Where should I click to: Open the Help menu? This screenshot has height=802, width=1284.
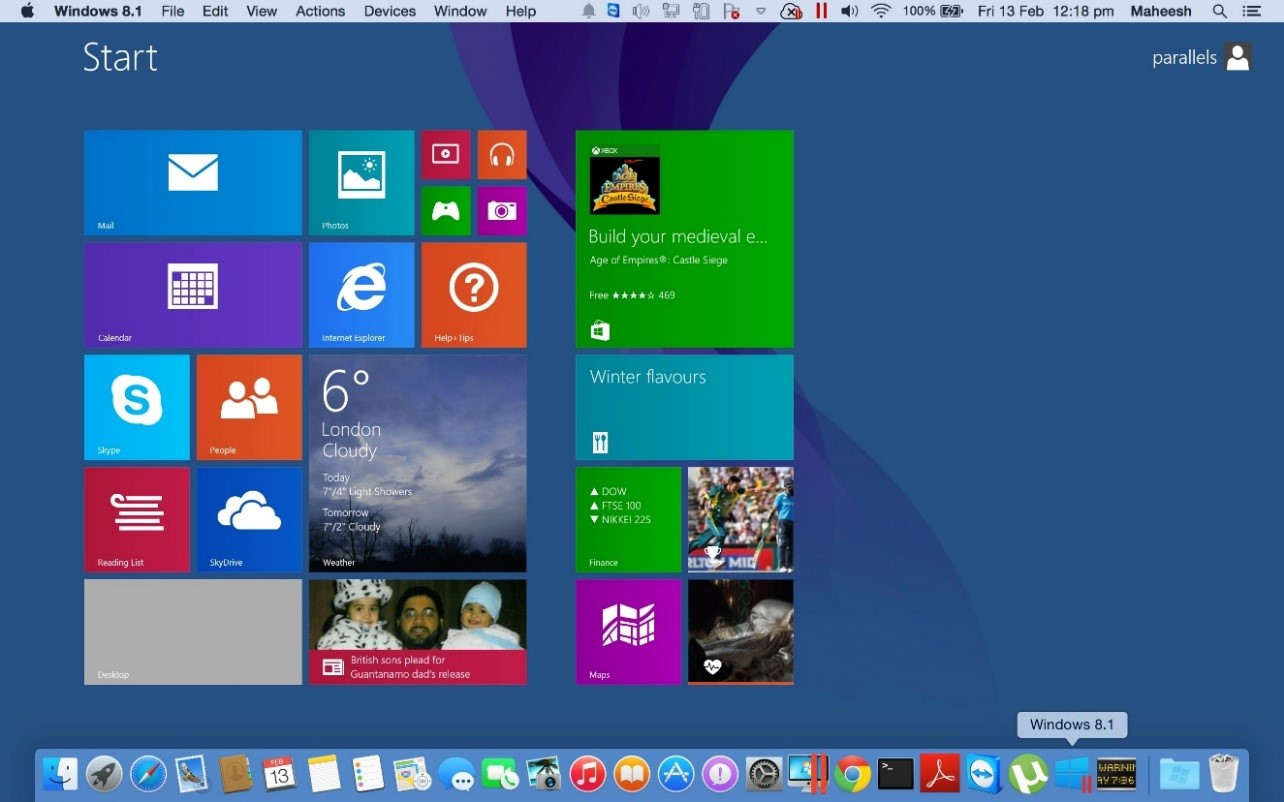pyautogui.click(x=521, y=11)
